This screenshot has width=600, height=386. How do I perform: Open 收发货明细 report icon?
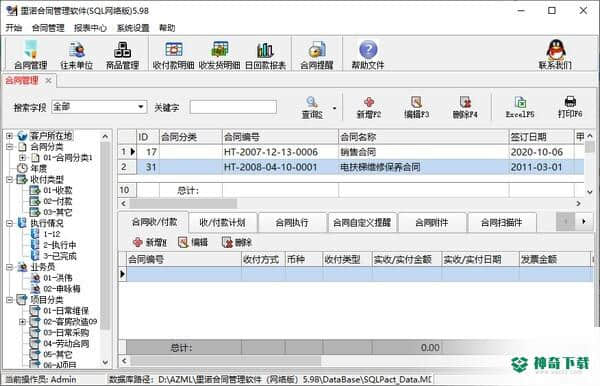click(x=219, y=55)
